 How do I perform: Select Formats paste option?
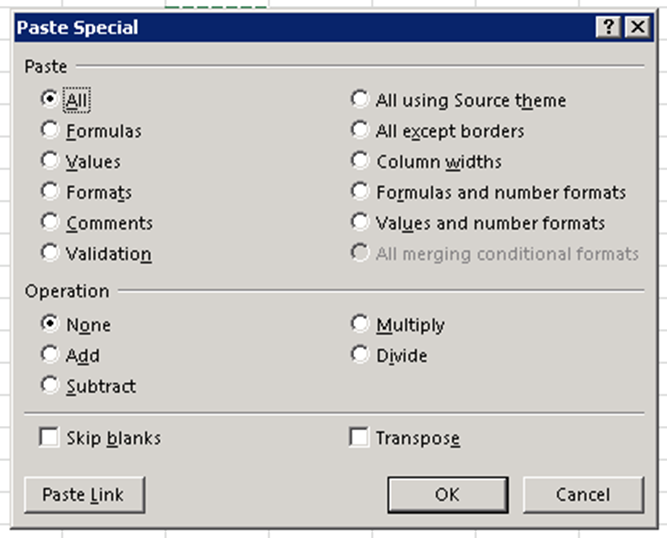point(49,192)
